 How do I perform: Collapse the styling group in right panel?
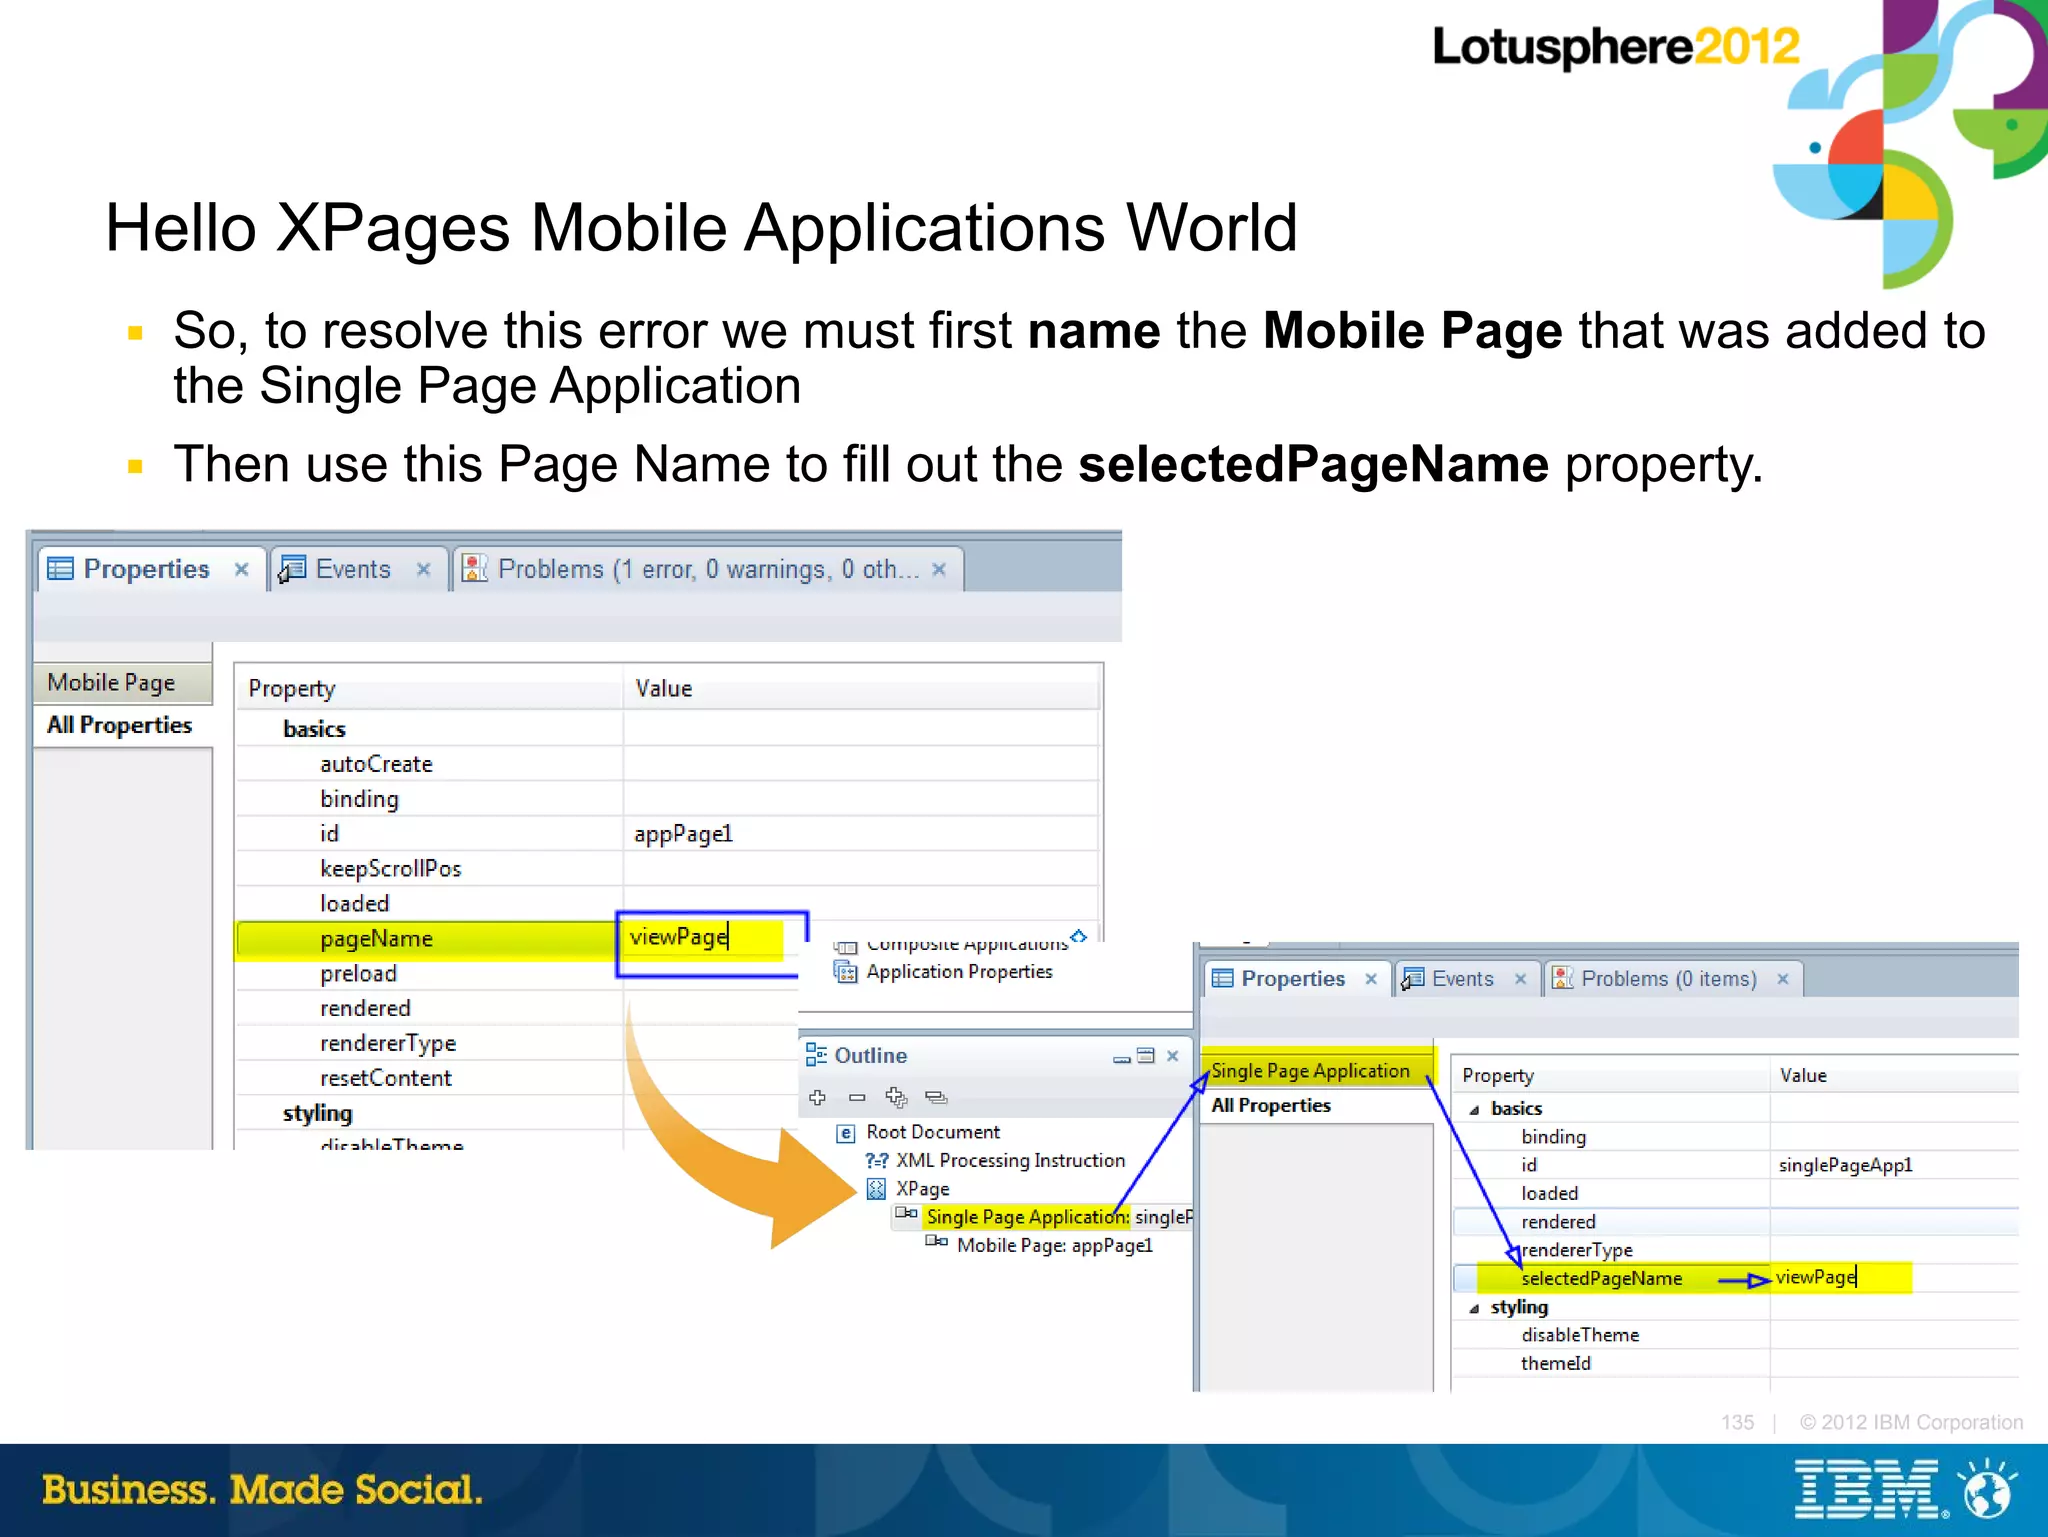click(x=1474, y=1308)
